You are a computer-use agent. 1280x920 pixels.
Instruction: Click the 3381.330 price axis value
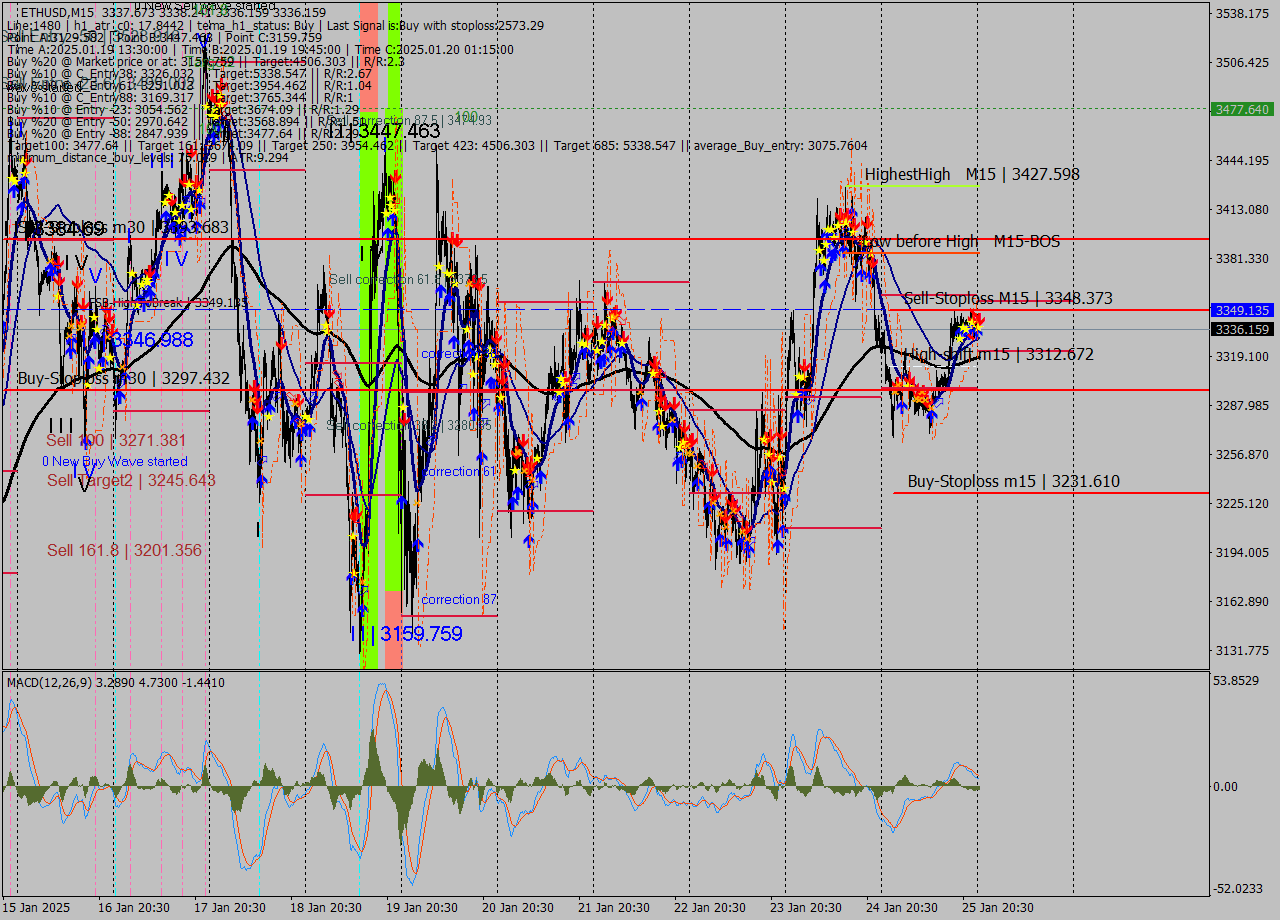(1241, 258)
